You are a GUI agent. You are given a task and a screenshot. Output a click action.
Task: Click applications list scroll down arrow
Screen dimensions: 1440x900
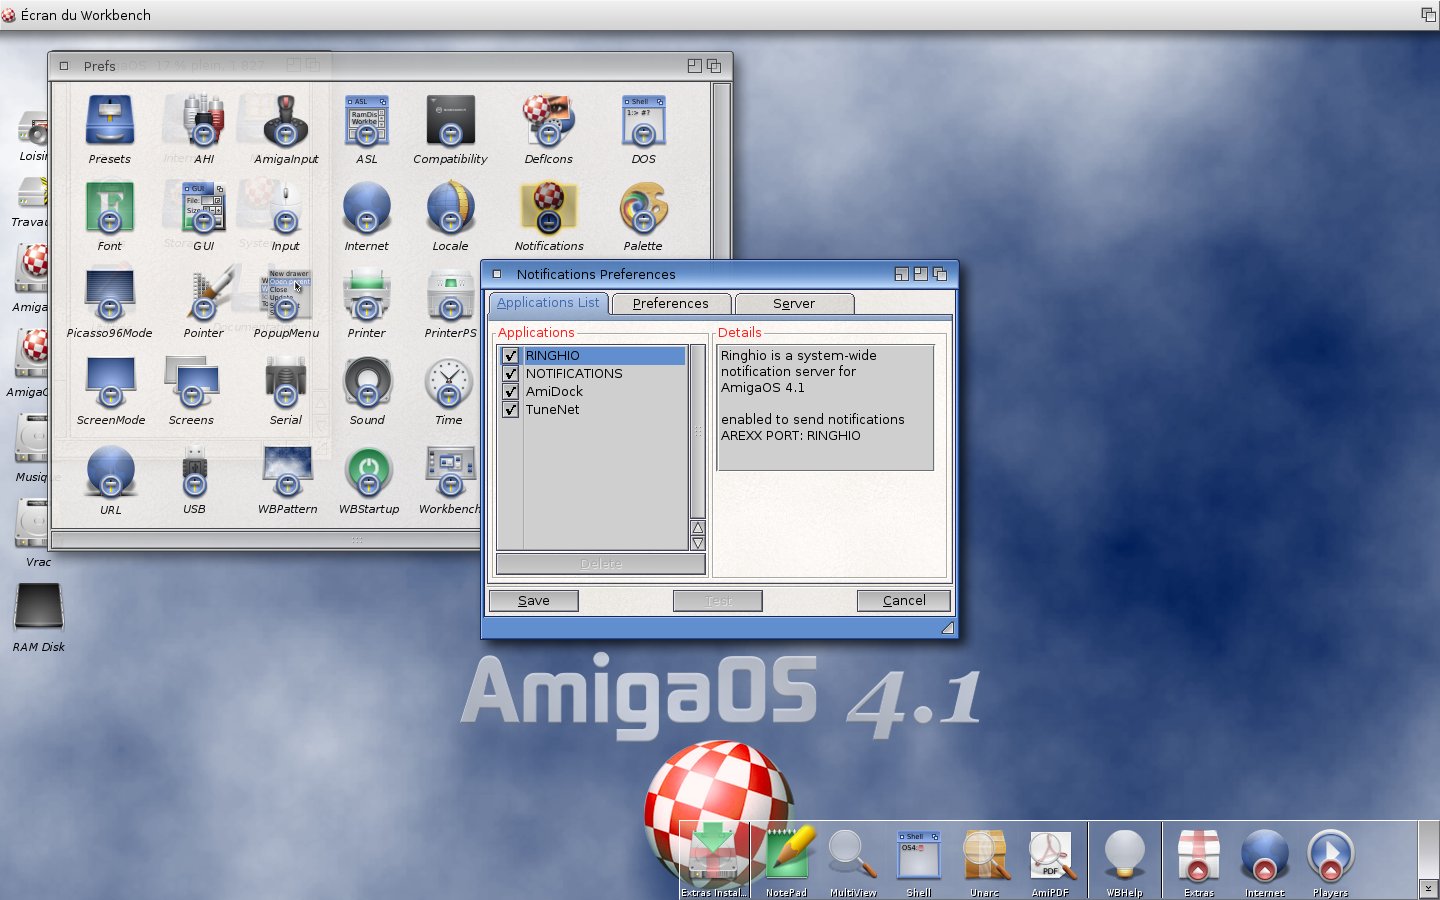click(698, 543)
